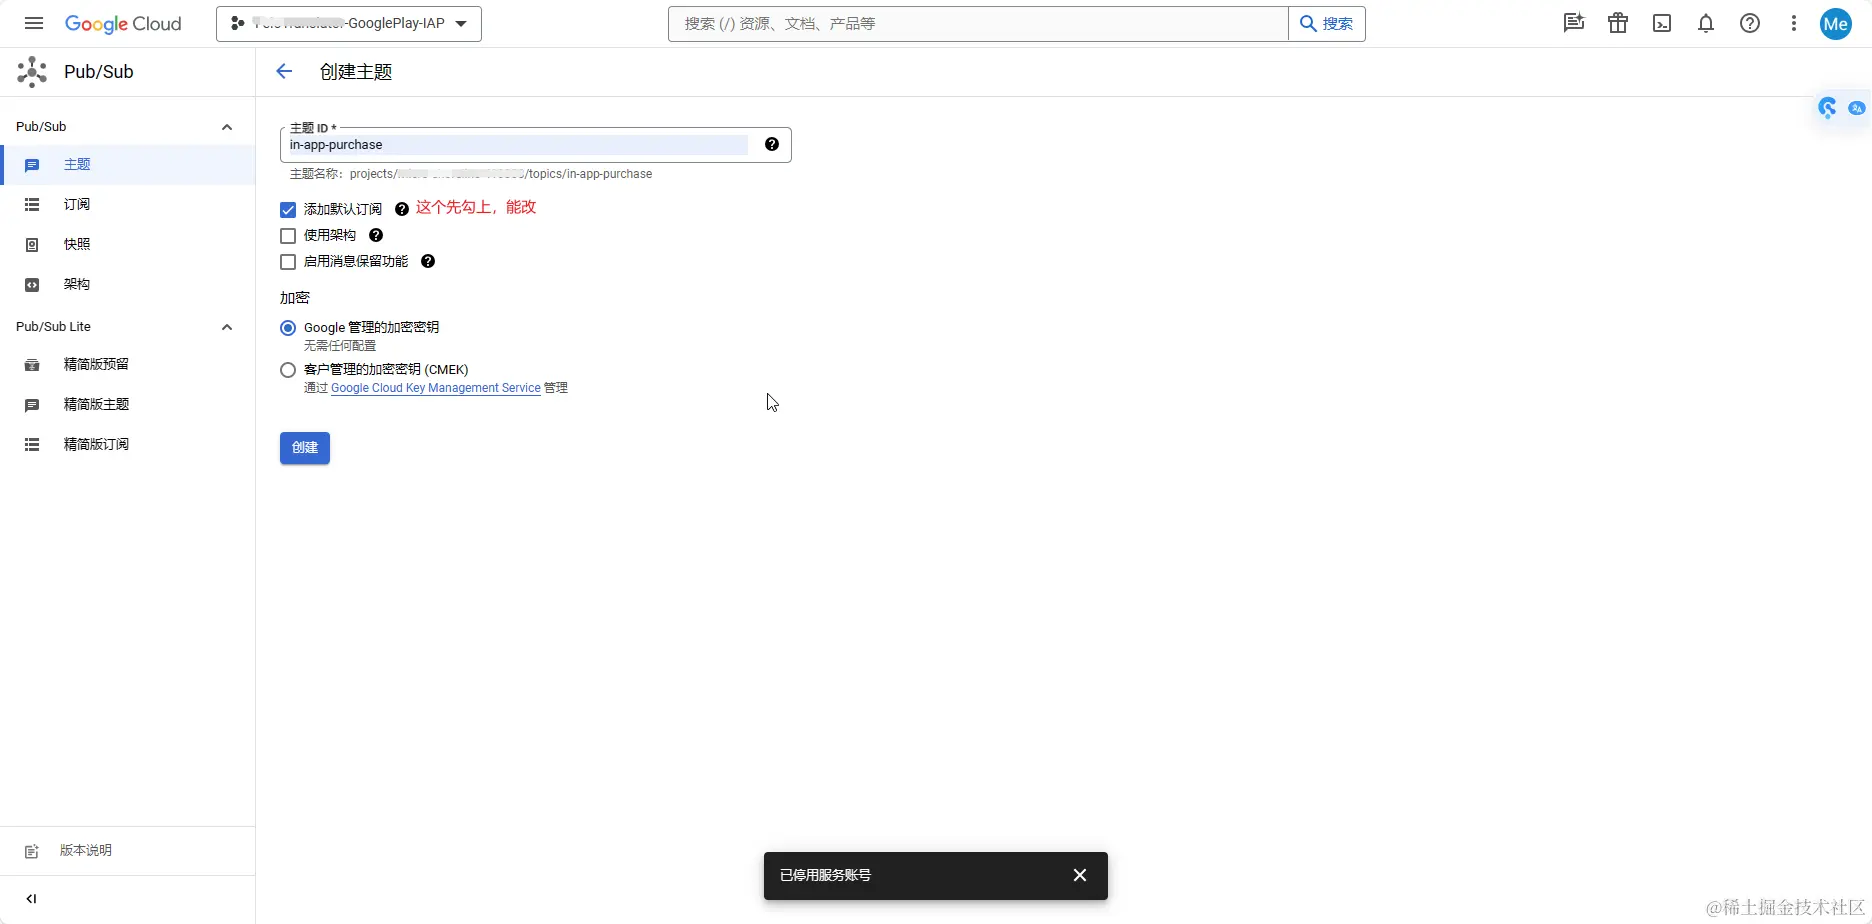This screenshot has height=924, width=1872.
Task: Click the Me account avatar
Action: click(x=1836, y=24)
